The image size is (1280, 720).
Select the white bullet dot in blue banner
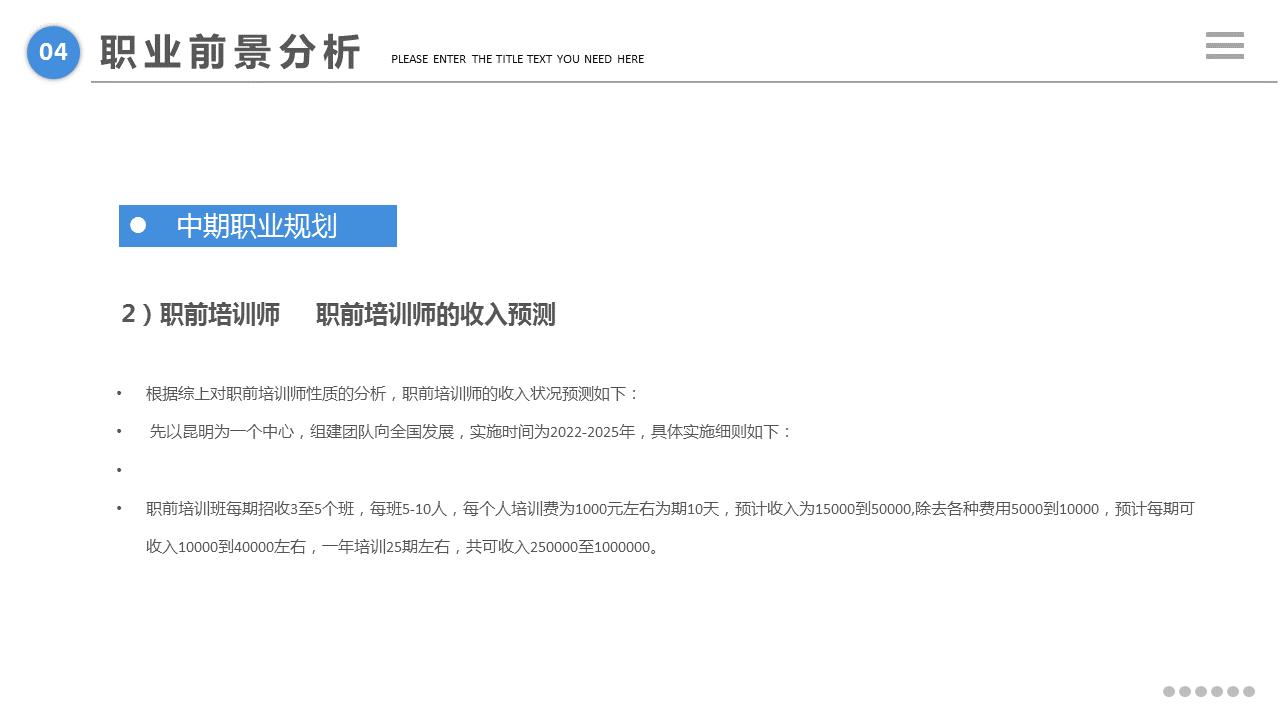(140, 226)
